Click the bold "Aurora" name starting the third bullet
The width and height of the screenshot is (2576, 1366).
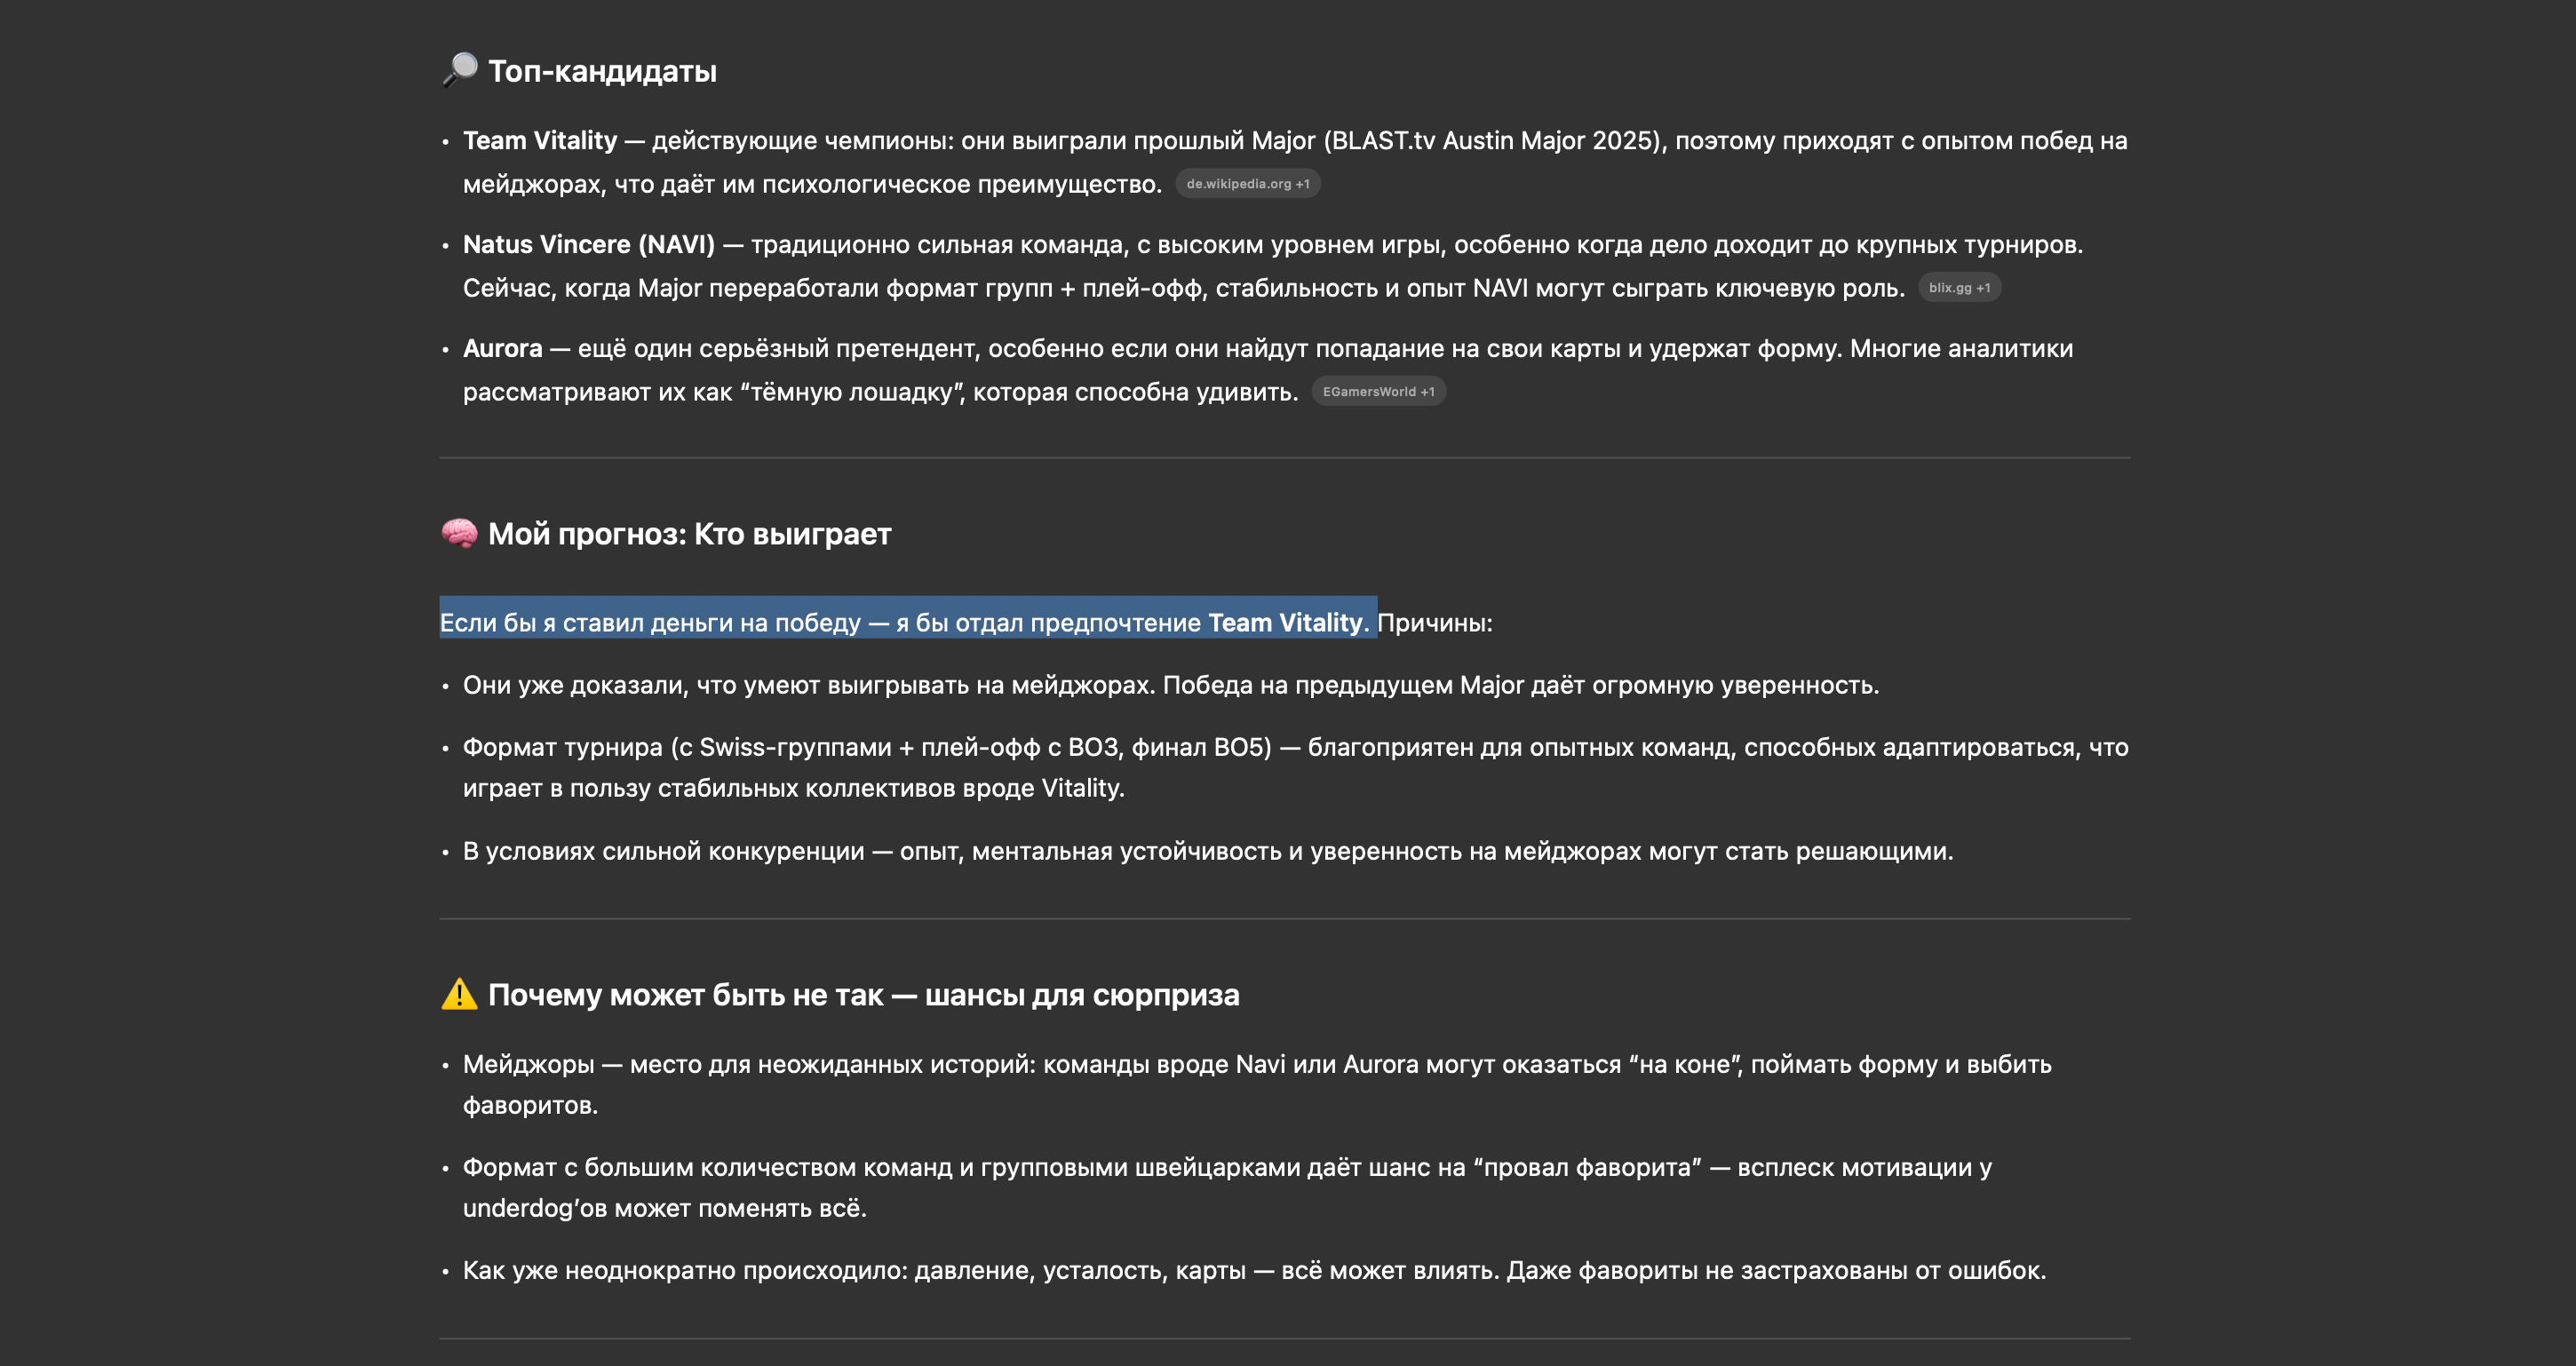[x=502, y=349]
